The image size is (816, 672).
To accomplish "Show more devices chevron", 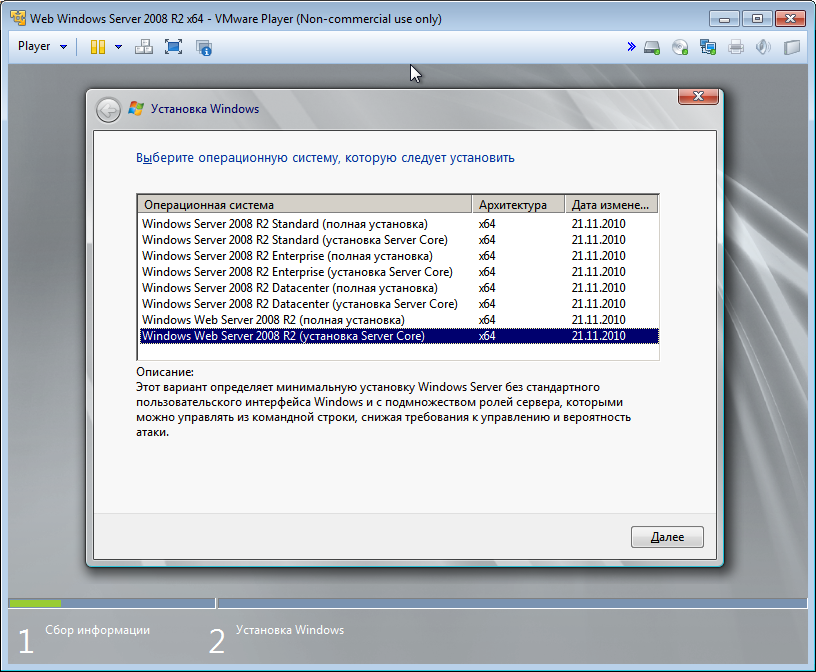I will pos(631,47).
